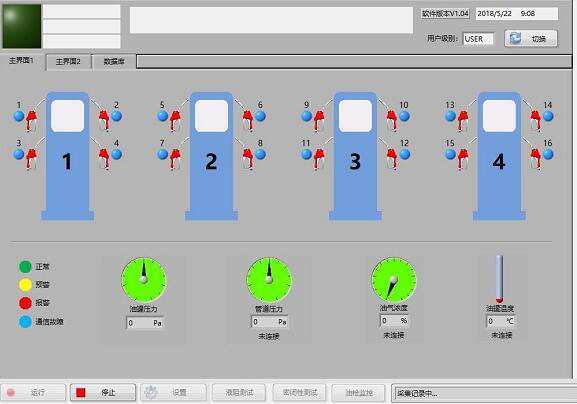Click the 停止 stop button
Viewport: 577px width, 404px height.
tap(103, 393)
